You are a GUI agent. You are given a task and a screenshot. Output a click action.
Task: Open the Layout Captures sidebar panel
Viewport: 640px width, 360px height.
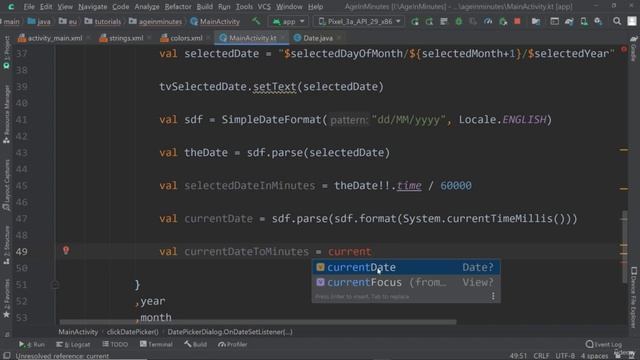[7, 185]
